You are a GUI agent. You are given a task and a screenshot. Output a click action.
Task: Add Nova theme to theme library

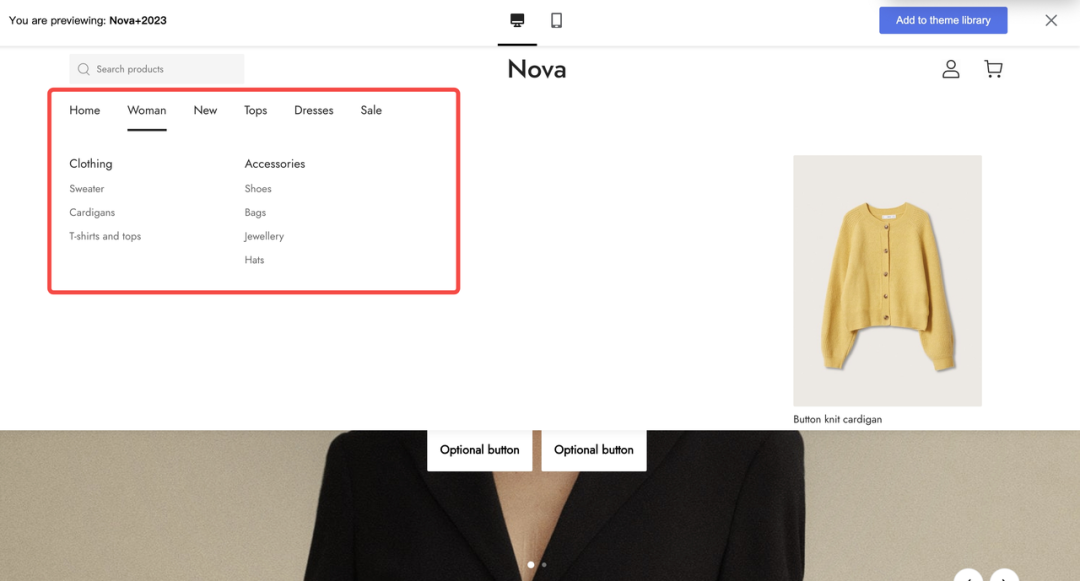943,21
